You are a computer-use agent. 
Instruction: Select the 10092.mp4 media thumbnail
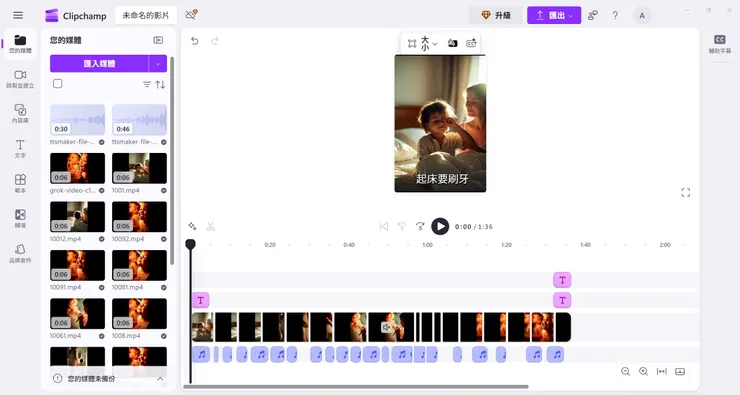click(139, 217)
